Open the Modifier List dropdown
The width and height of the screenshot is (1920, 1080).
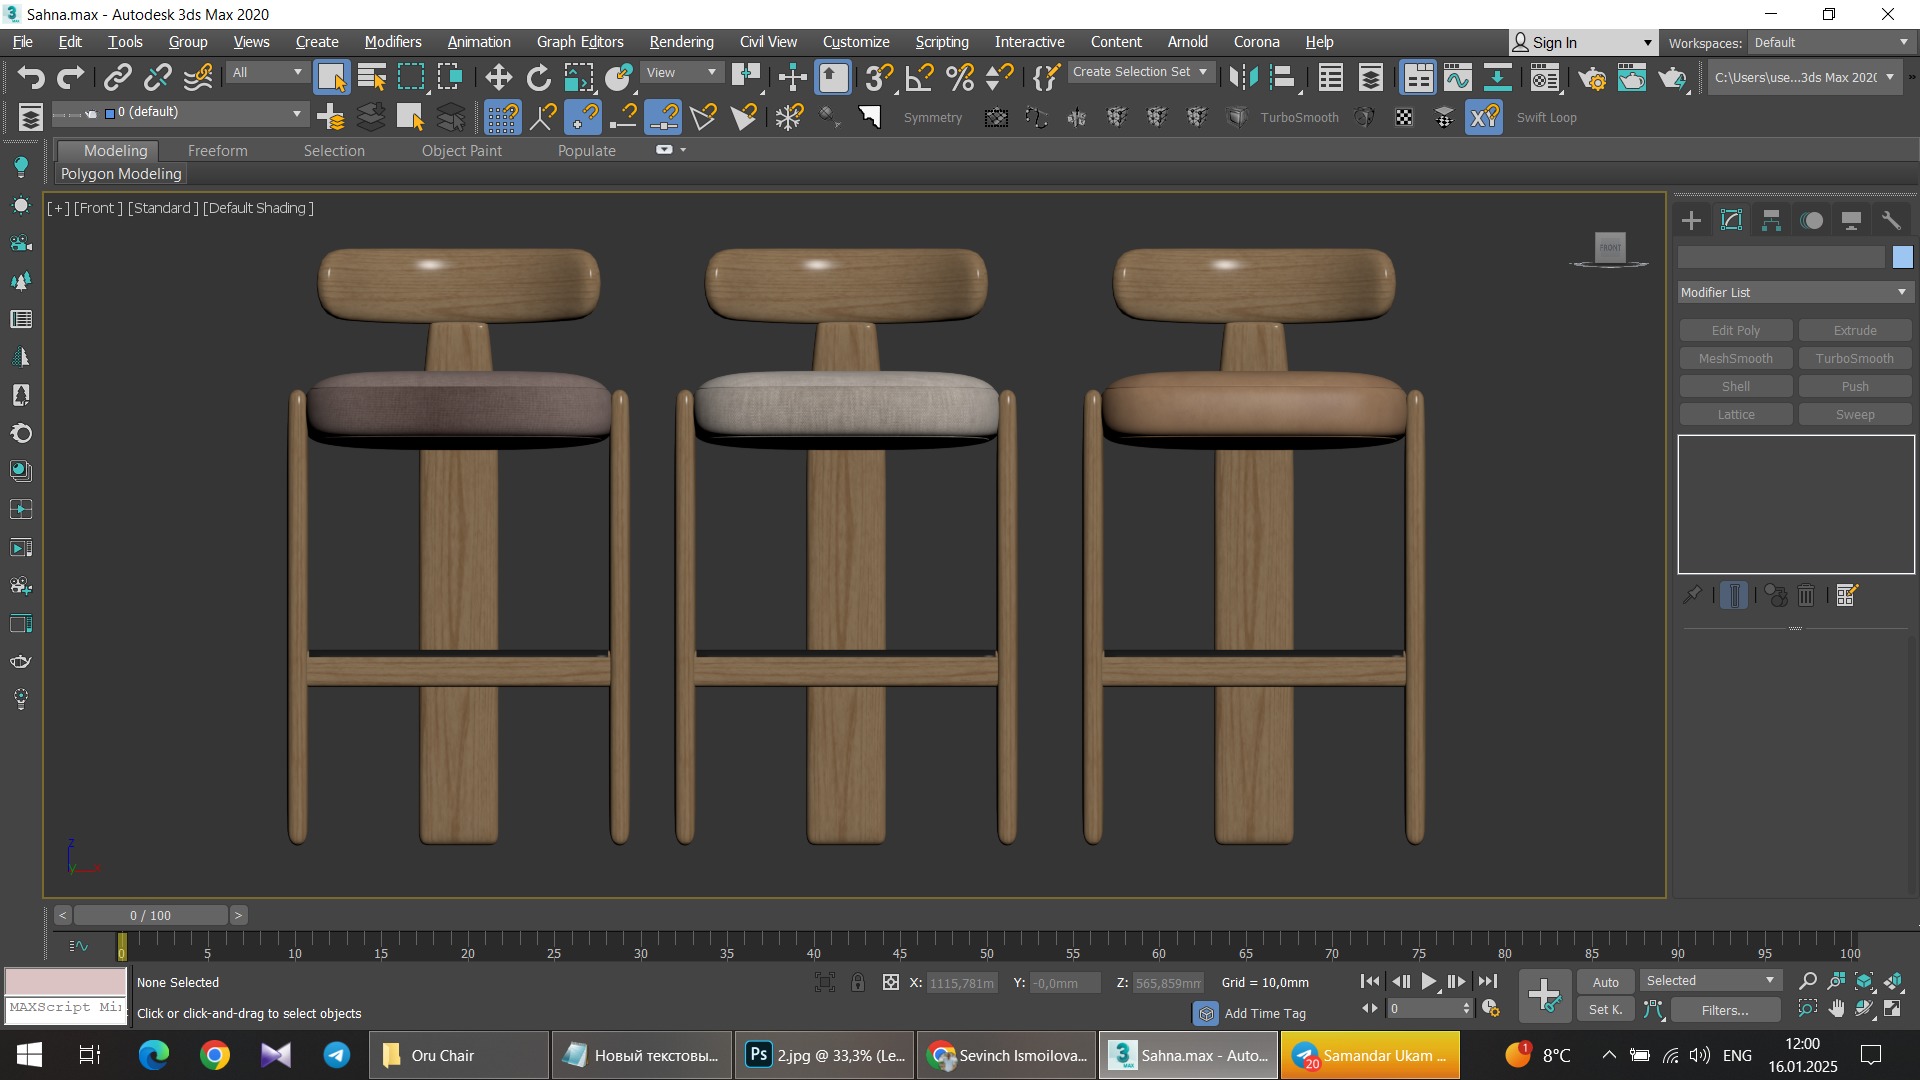1795,292
